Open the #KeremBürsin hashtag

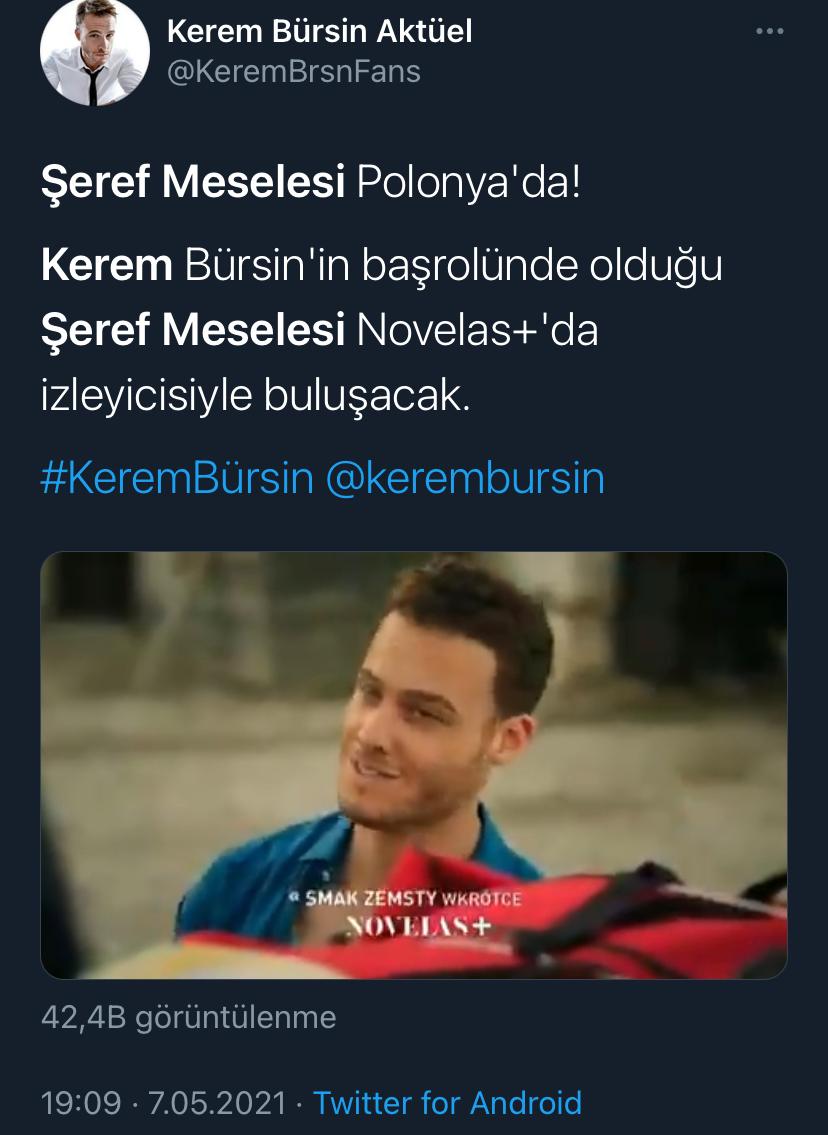[x=177, y=478]
